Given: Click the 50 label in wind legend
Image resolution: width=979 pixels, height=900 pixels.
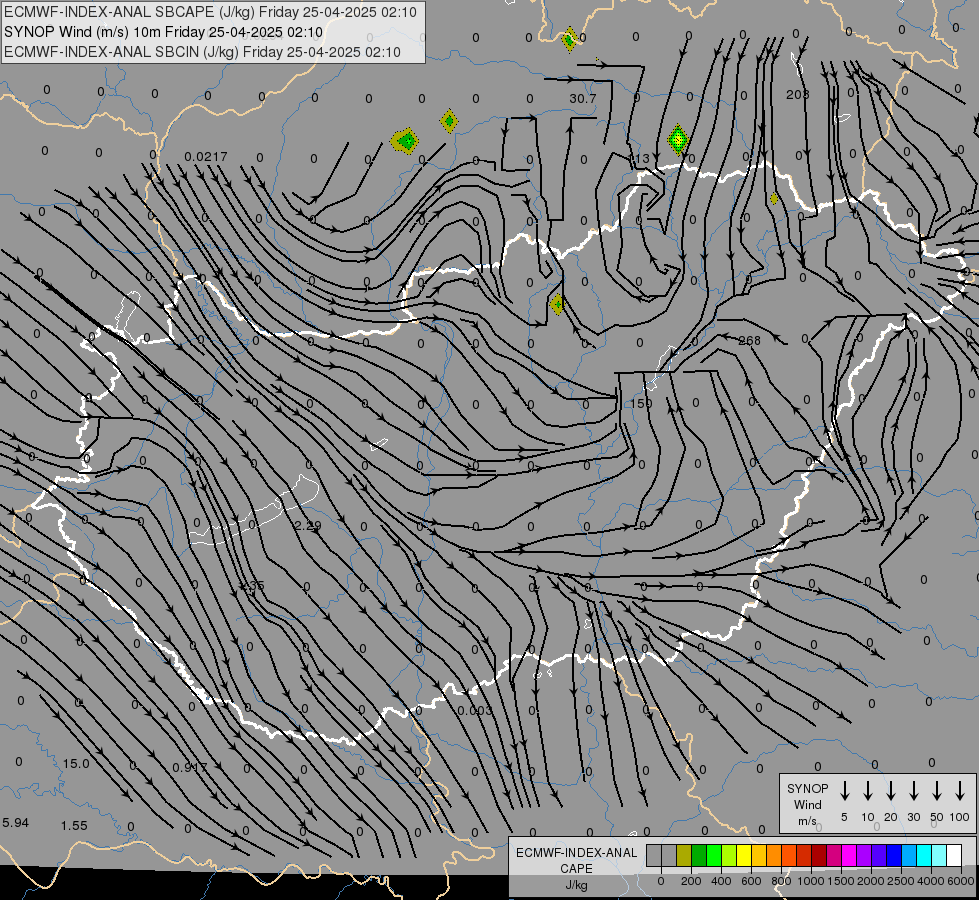Looking at the screenshot, I should tap(937, 817).
